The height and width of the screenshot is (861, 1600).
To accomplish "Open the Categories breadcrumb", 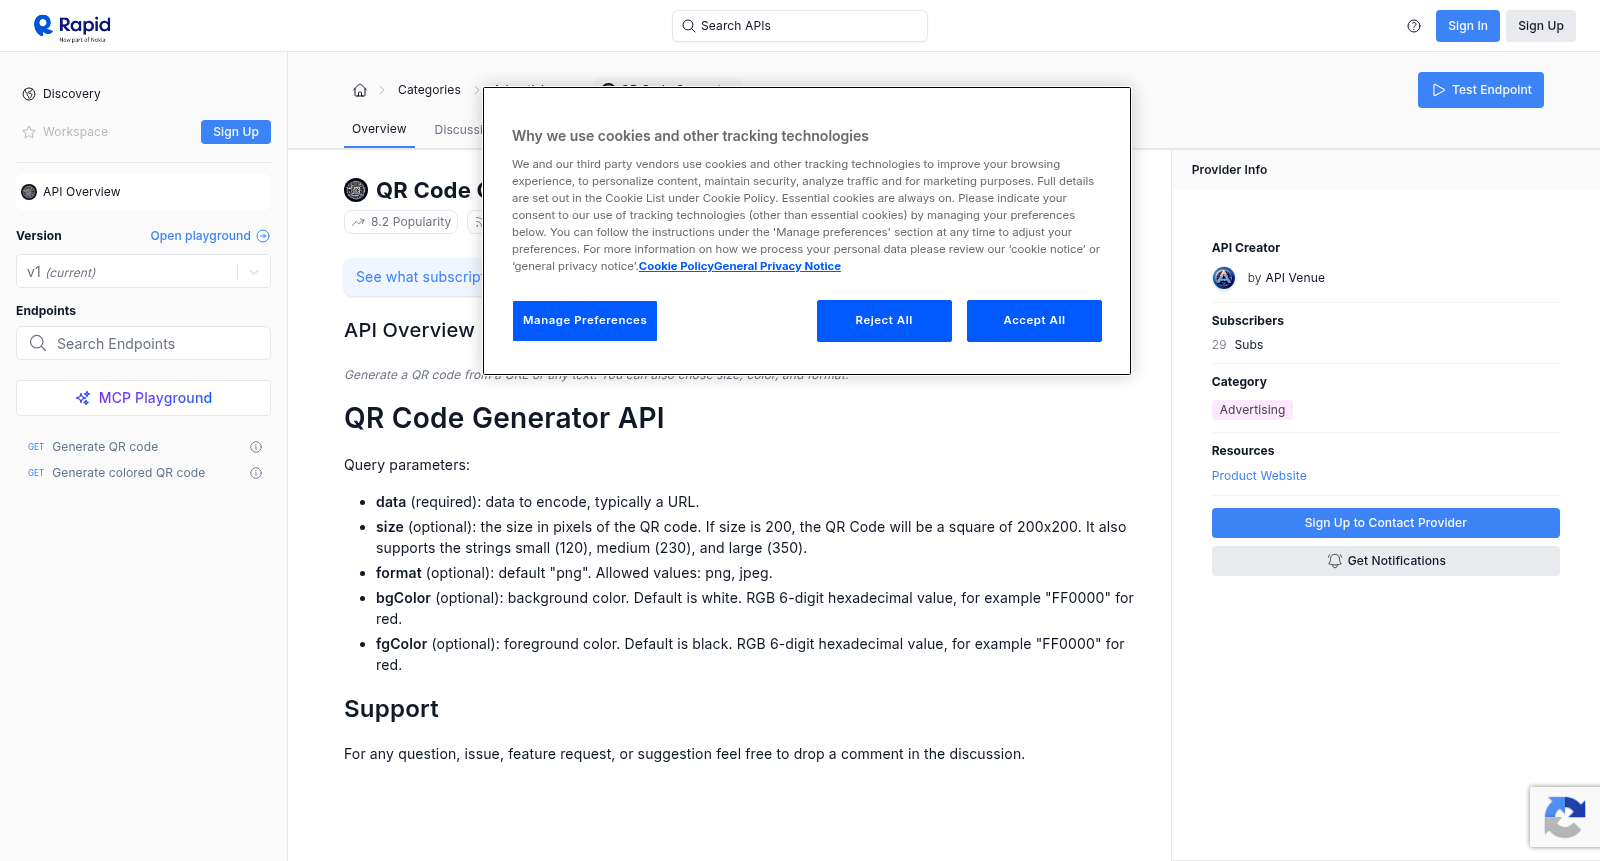I will [x=429, y=90].
